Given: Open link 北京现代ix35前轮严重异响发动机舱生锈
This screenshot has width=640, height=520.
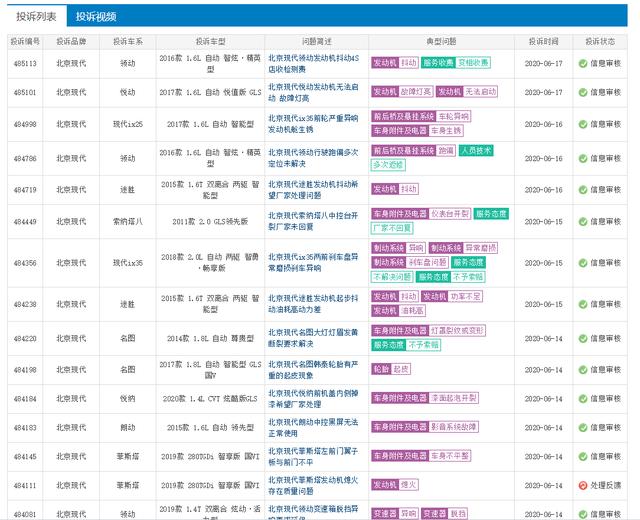Looking at the screenshot, I should coord(313,124).
